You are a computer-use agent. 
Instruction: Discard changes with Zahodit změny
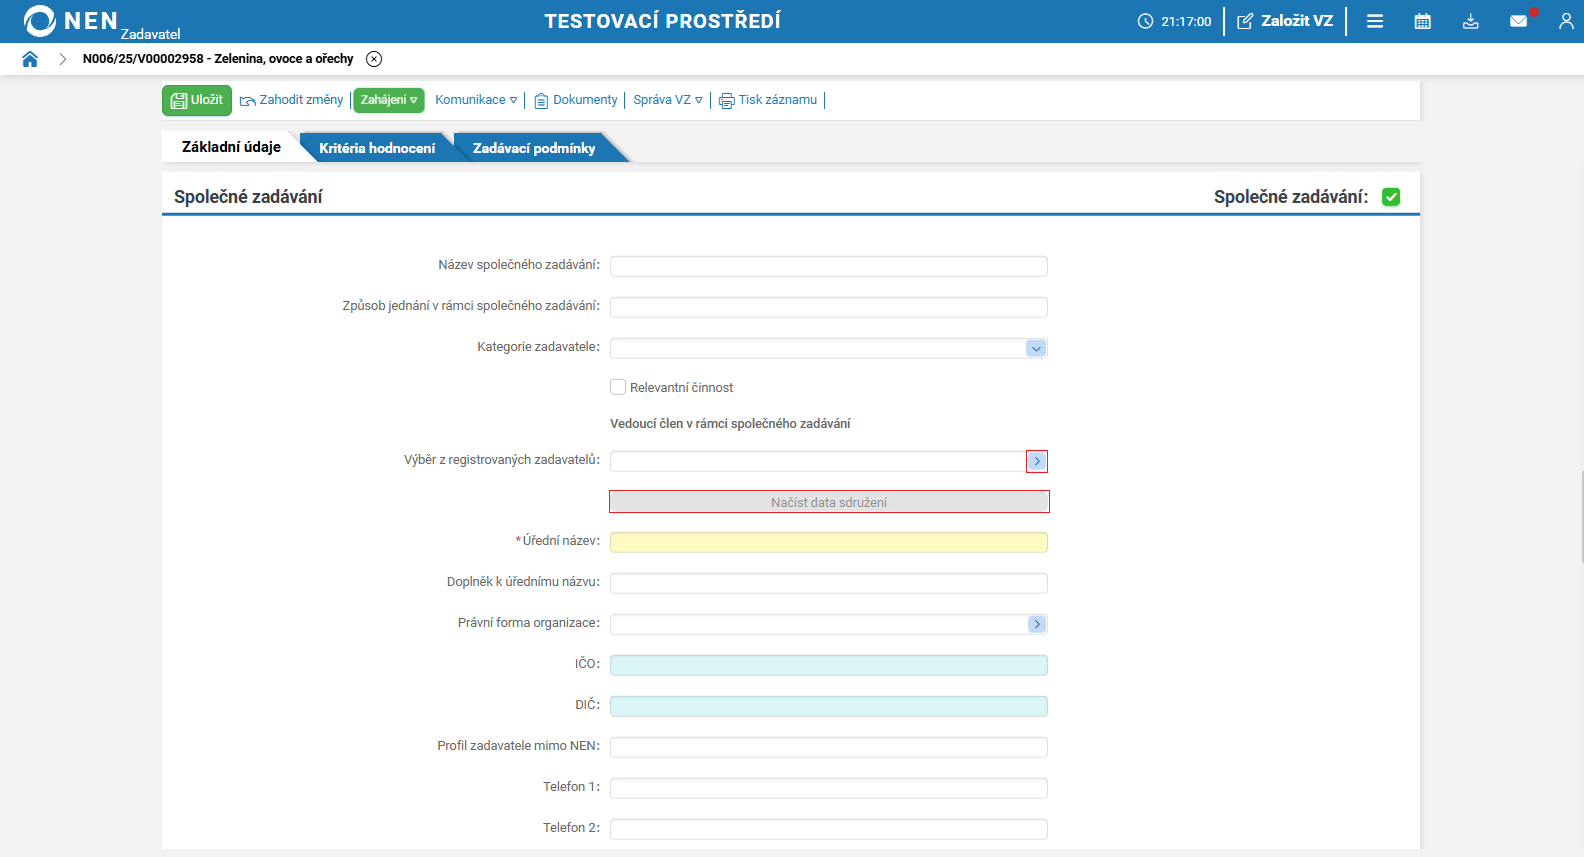pos(291,100)
